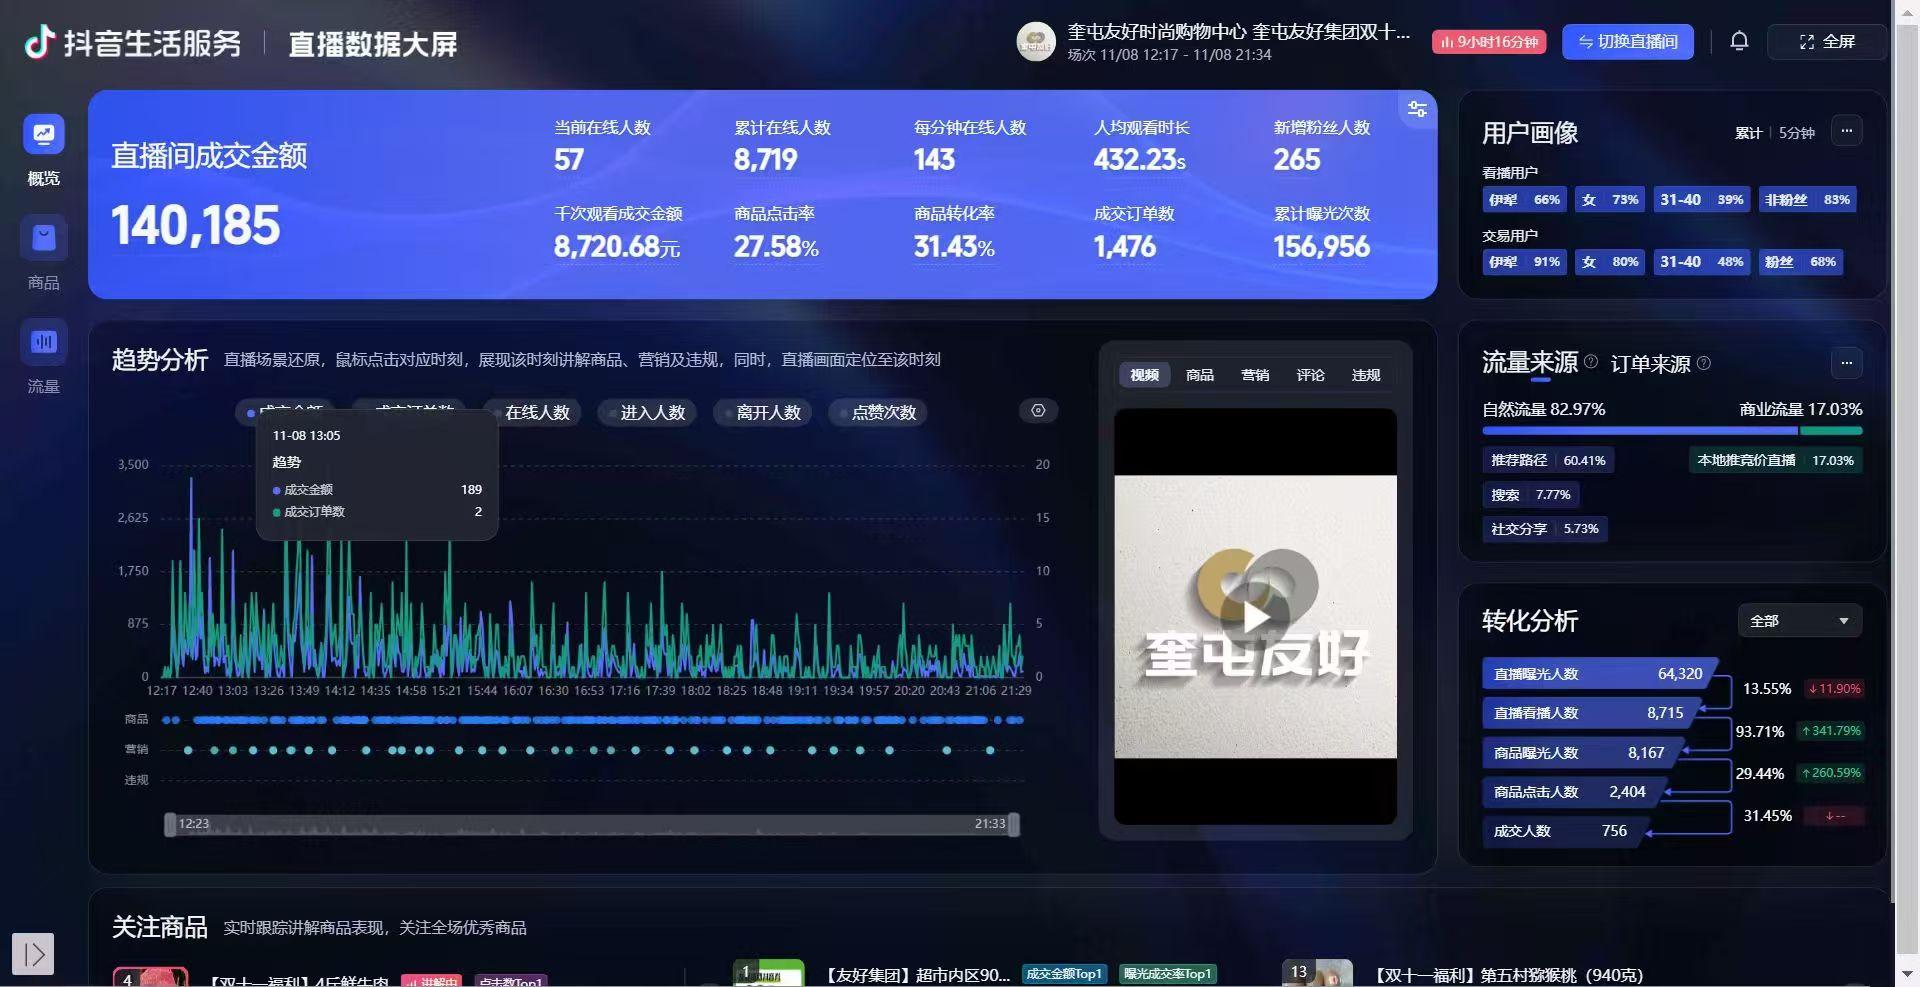This screenshot has width=1920, height=987.
Task: Switch to the 评论 tab
Action: 1310,375
